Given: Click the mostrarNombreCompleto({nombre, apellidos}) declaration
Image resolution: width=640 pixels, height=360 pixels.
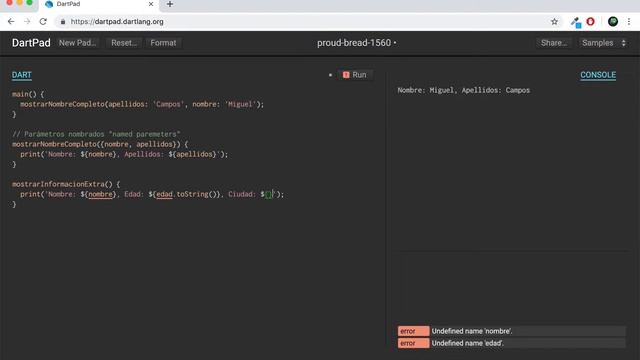Looking at the screenshot, I should (x=100, y=144).
